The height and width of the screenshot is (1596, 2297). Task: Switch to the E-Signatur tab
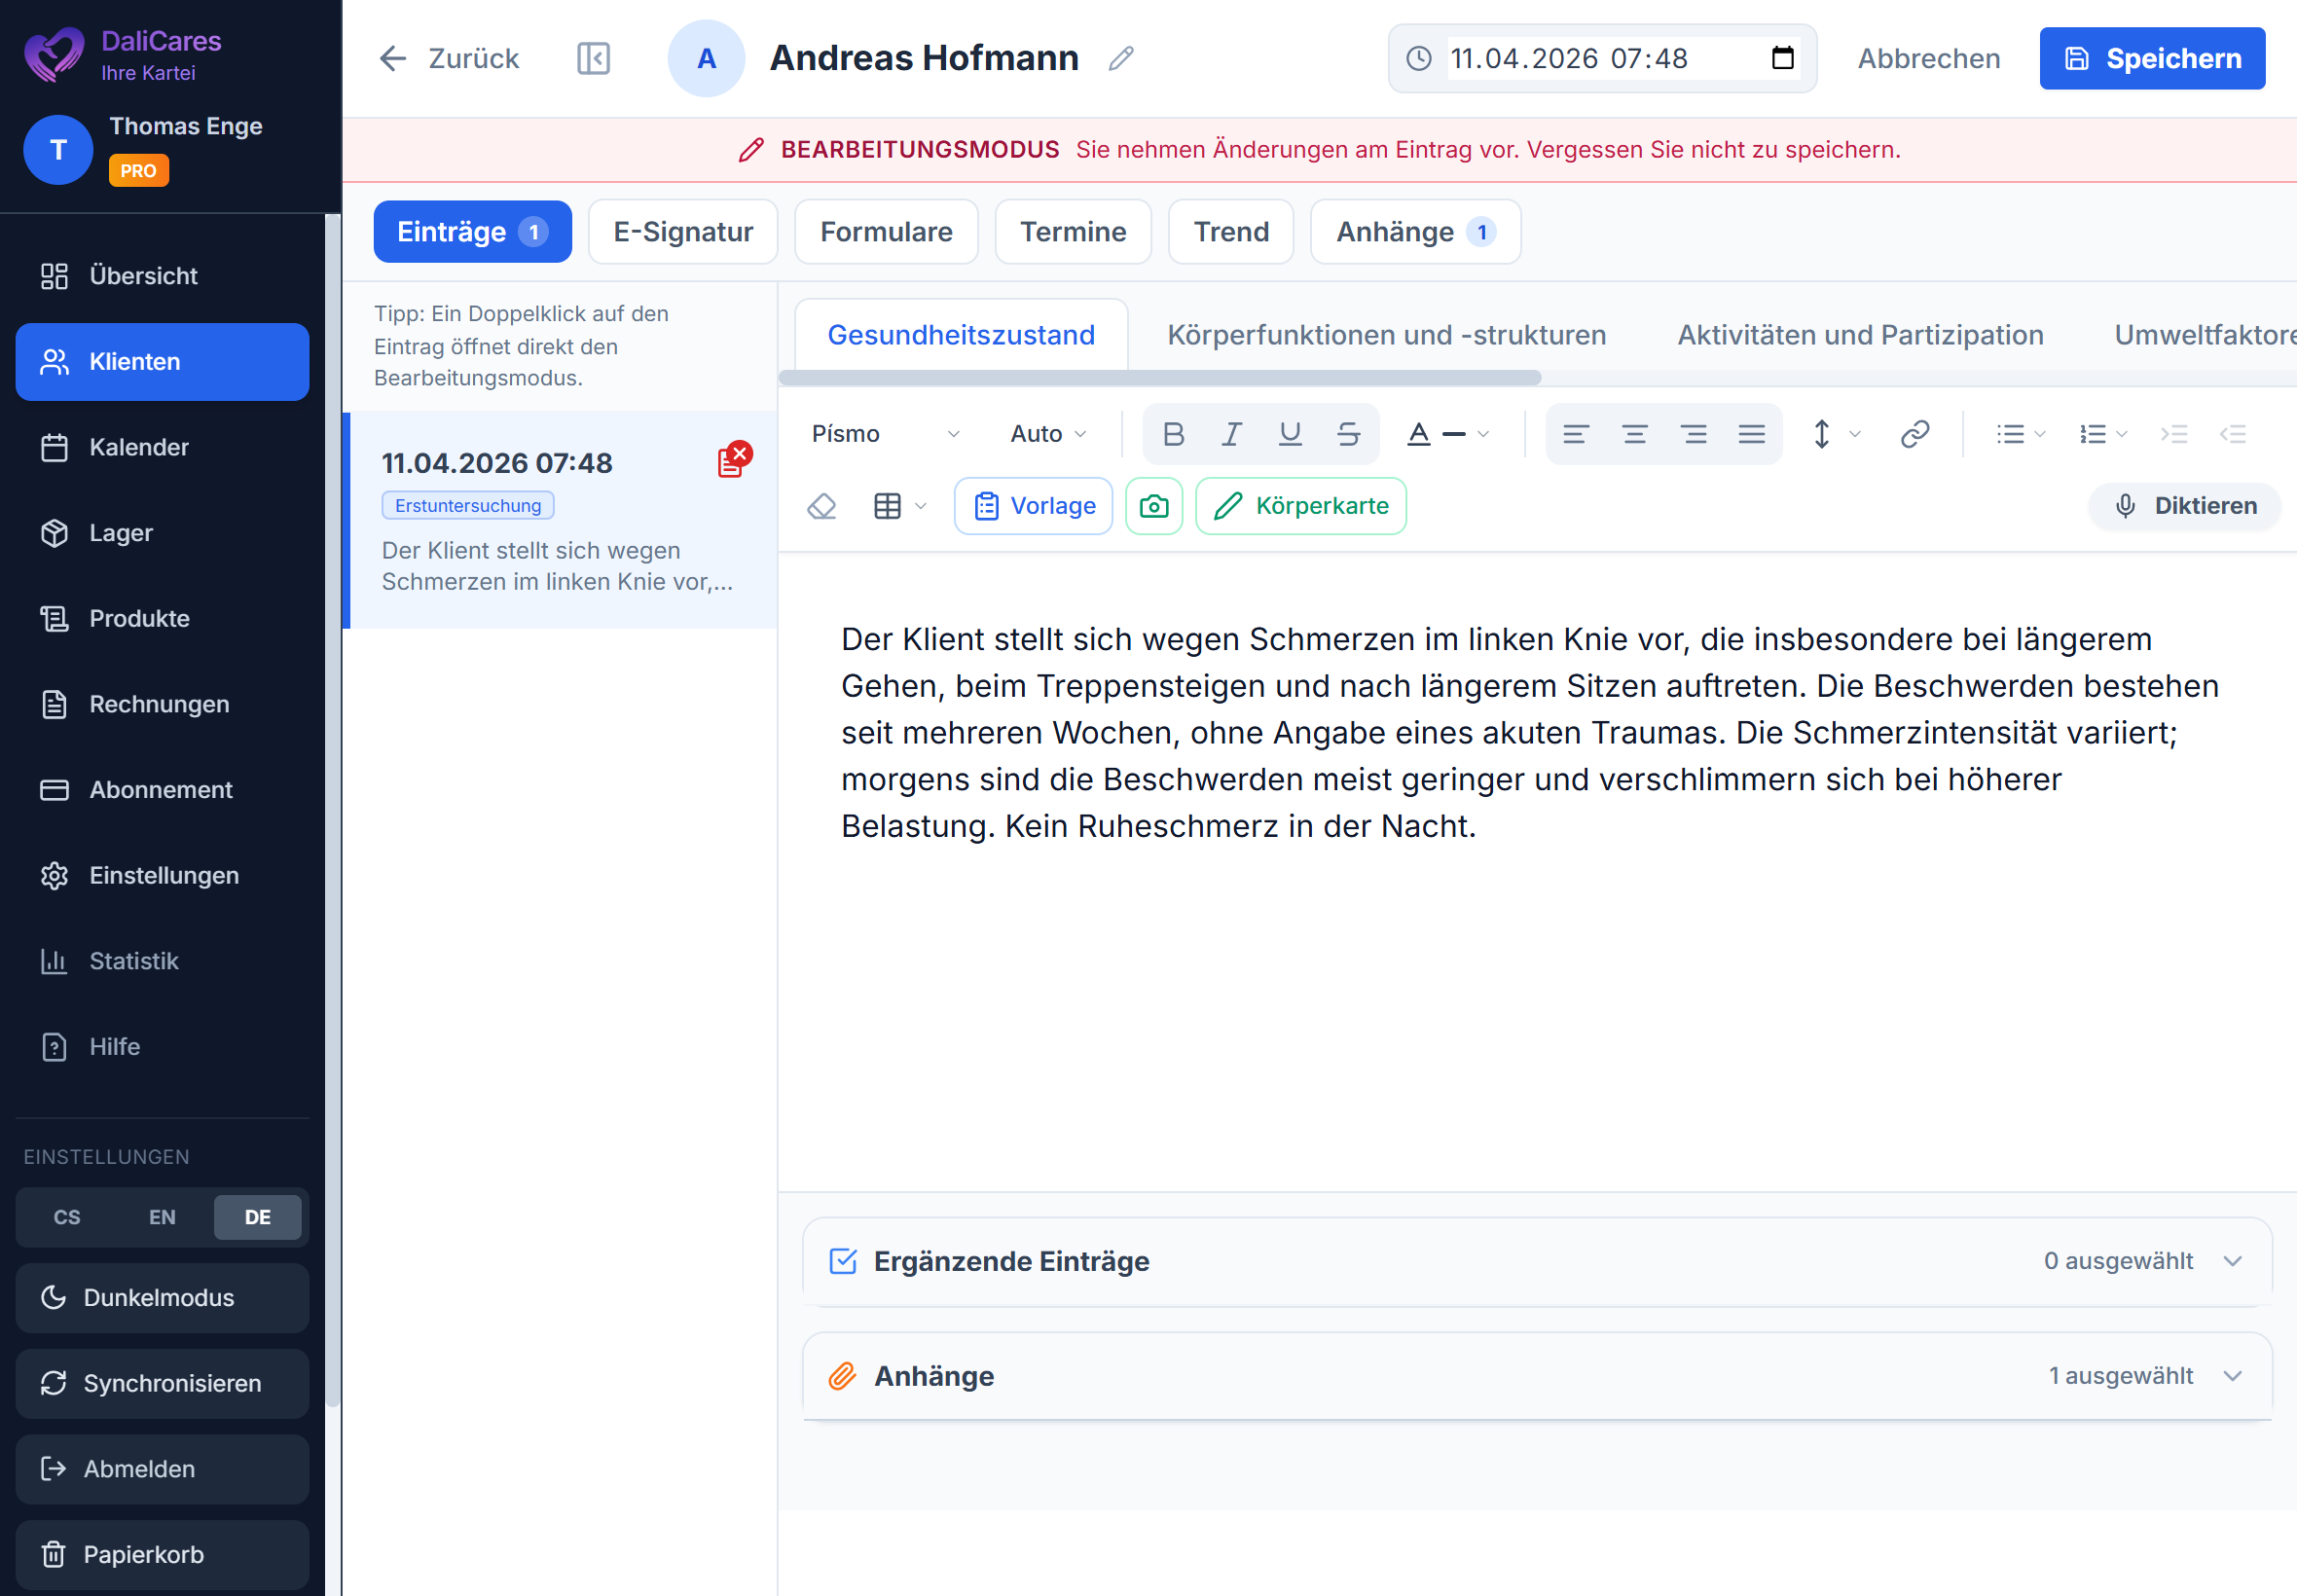pos(682,232)
